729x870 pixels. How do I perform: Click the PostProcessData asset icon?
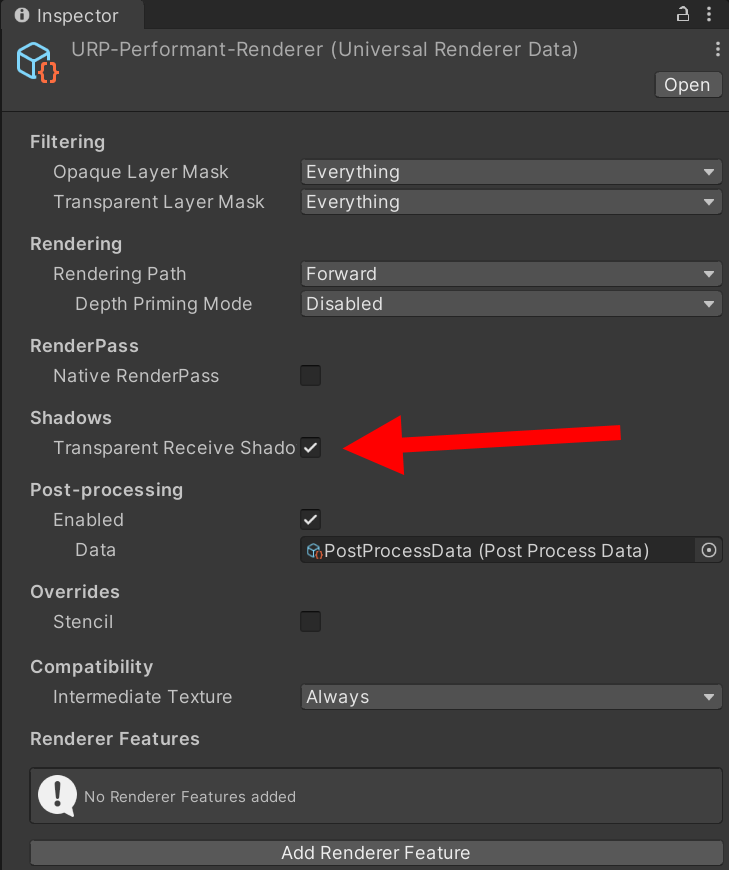(x=315, y=550)
